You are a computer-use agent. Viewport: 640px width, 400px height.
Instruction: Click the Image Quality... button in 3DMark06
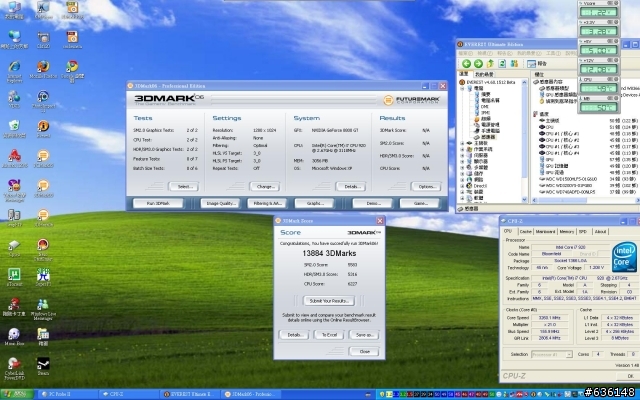click(220, 203)
